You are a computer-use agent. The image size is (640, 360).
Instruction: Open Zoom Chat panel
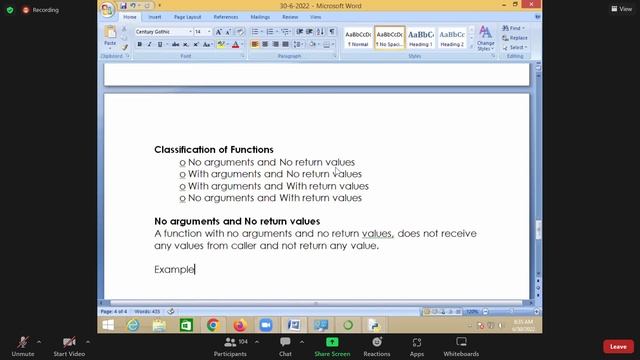pyautogui.click(x=285, y=347)
